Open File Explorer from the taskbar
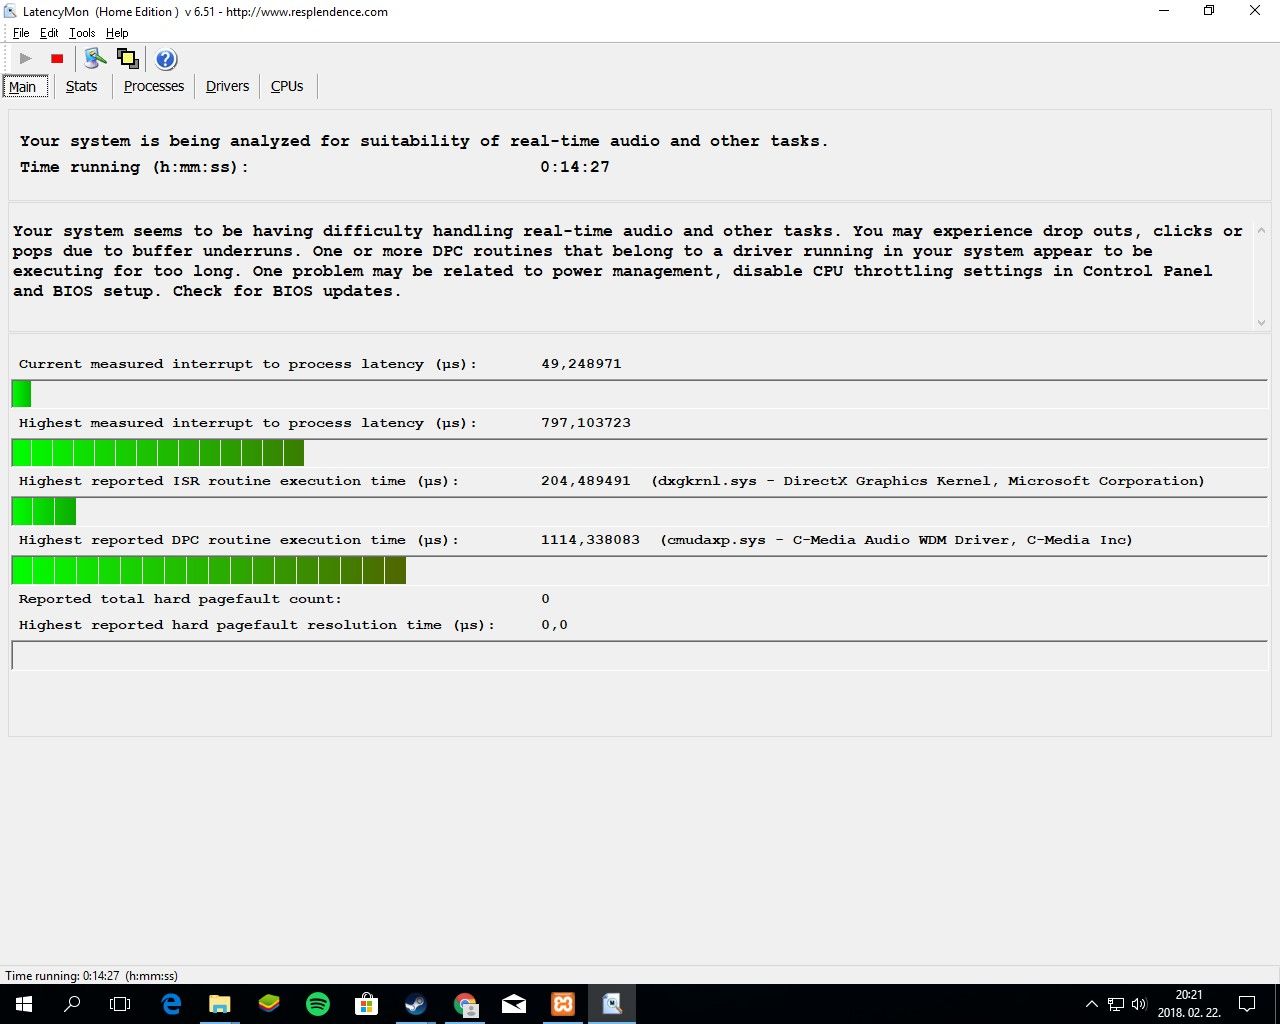 pyautogui.click(x=220, y=1004)
